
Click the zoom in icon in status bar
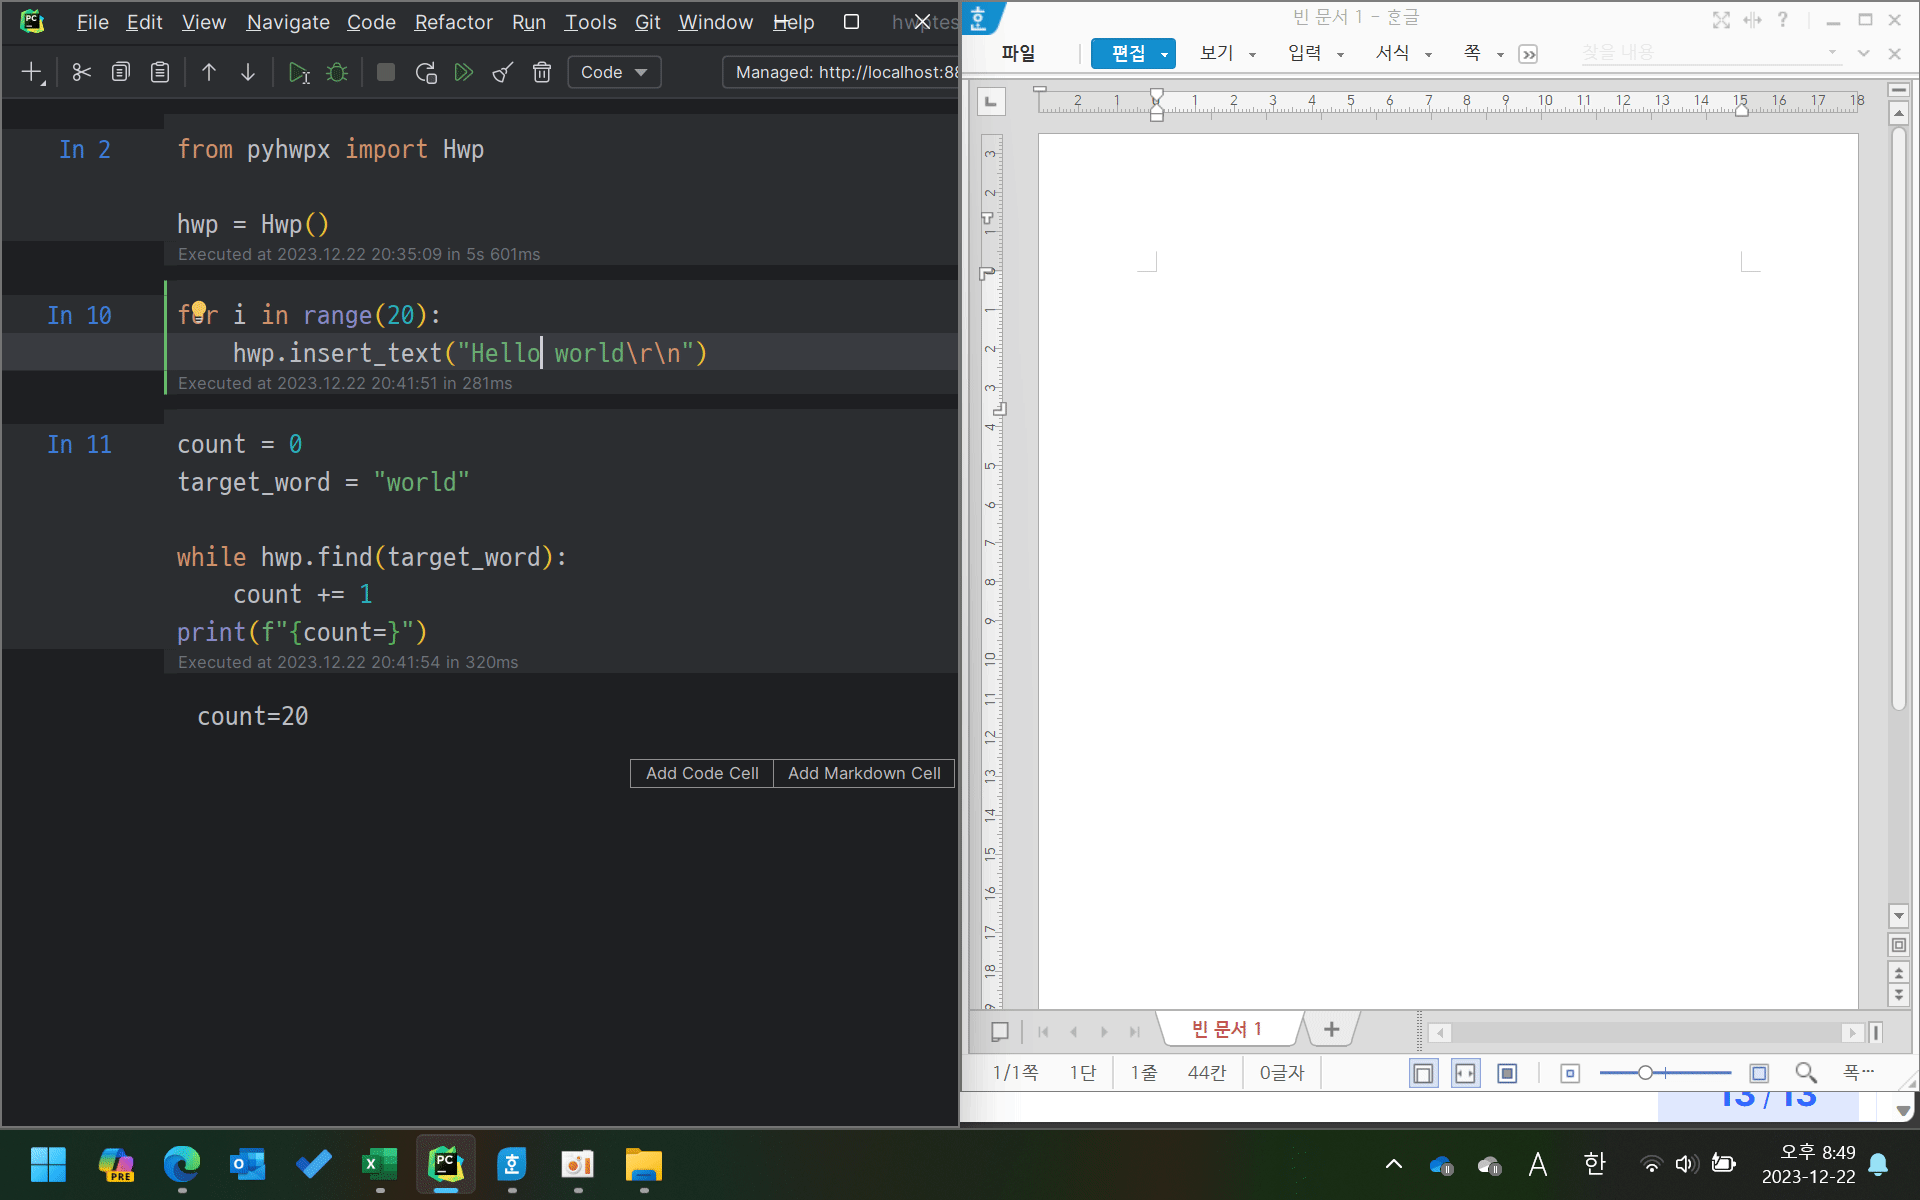pyautogui.click(x=1759, y=1073)
